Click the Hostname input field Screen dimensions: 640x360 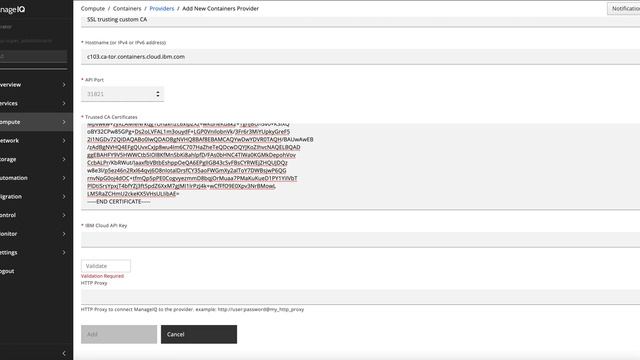[360, 57]
